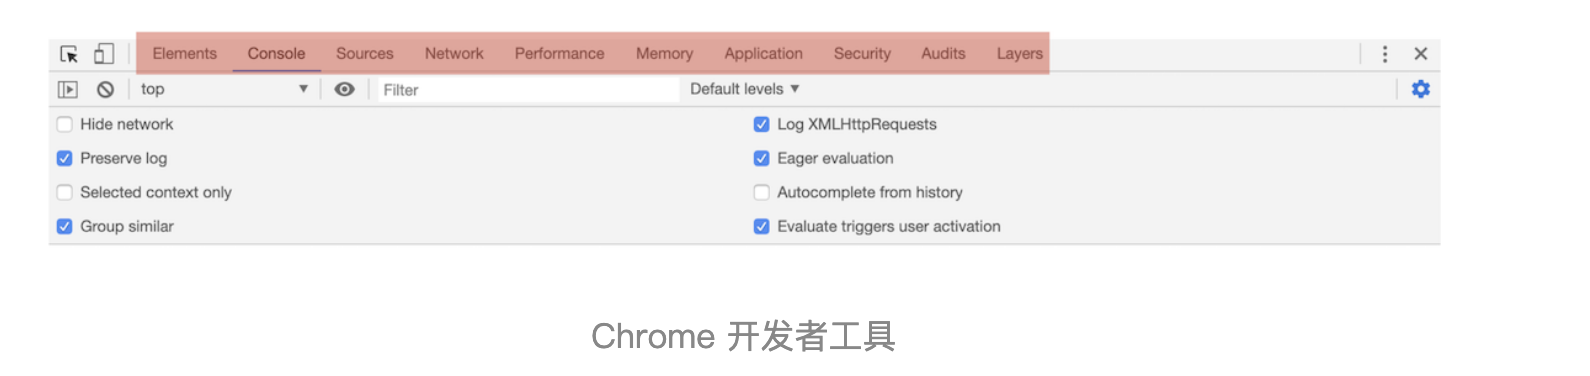Screen dimensions: 1590x376
Task: Open the three-dot DevTools menu
Action: tap(1385, 54)
